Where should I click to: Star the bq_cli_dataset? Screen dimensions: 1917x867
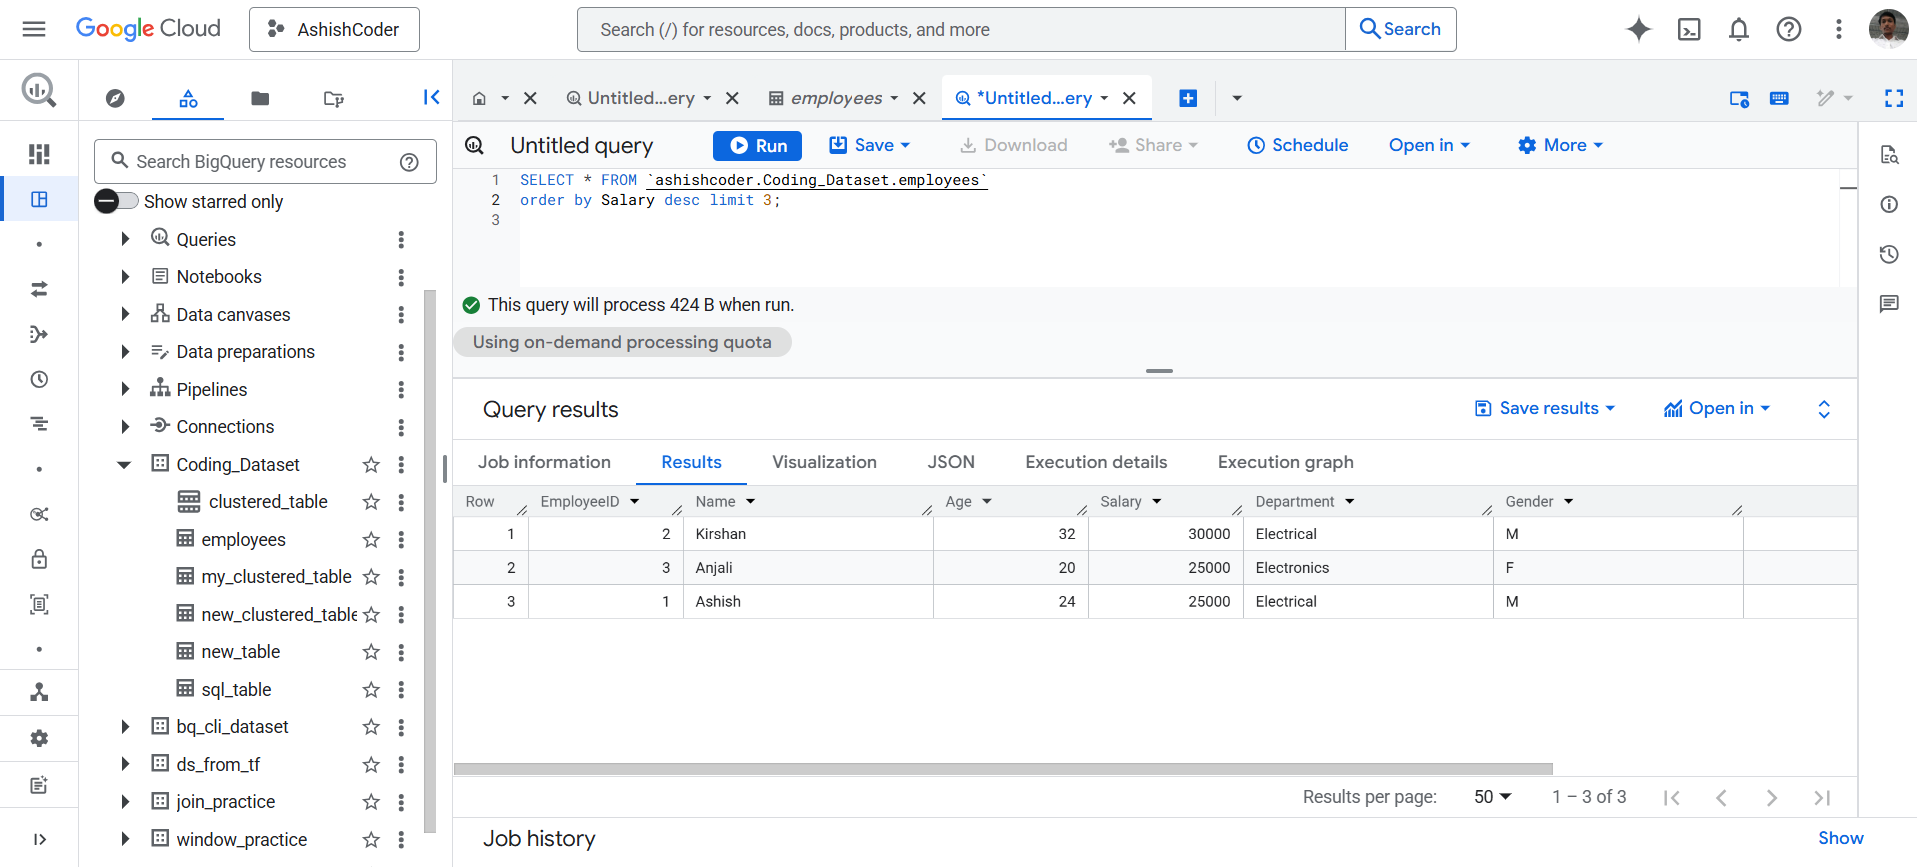(371, 727)
